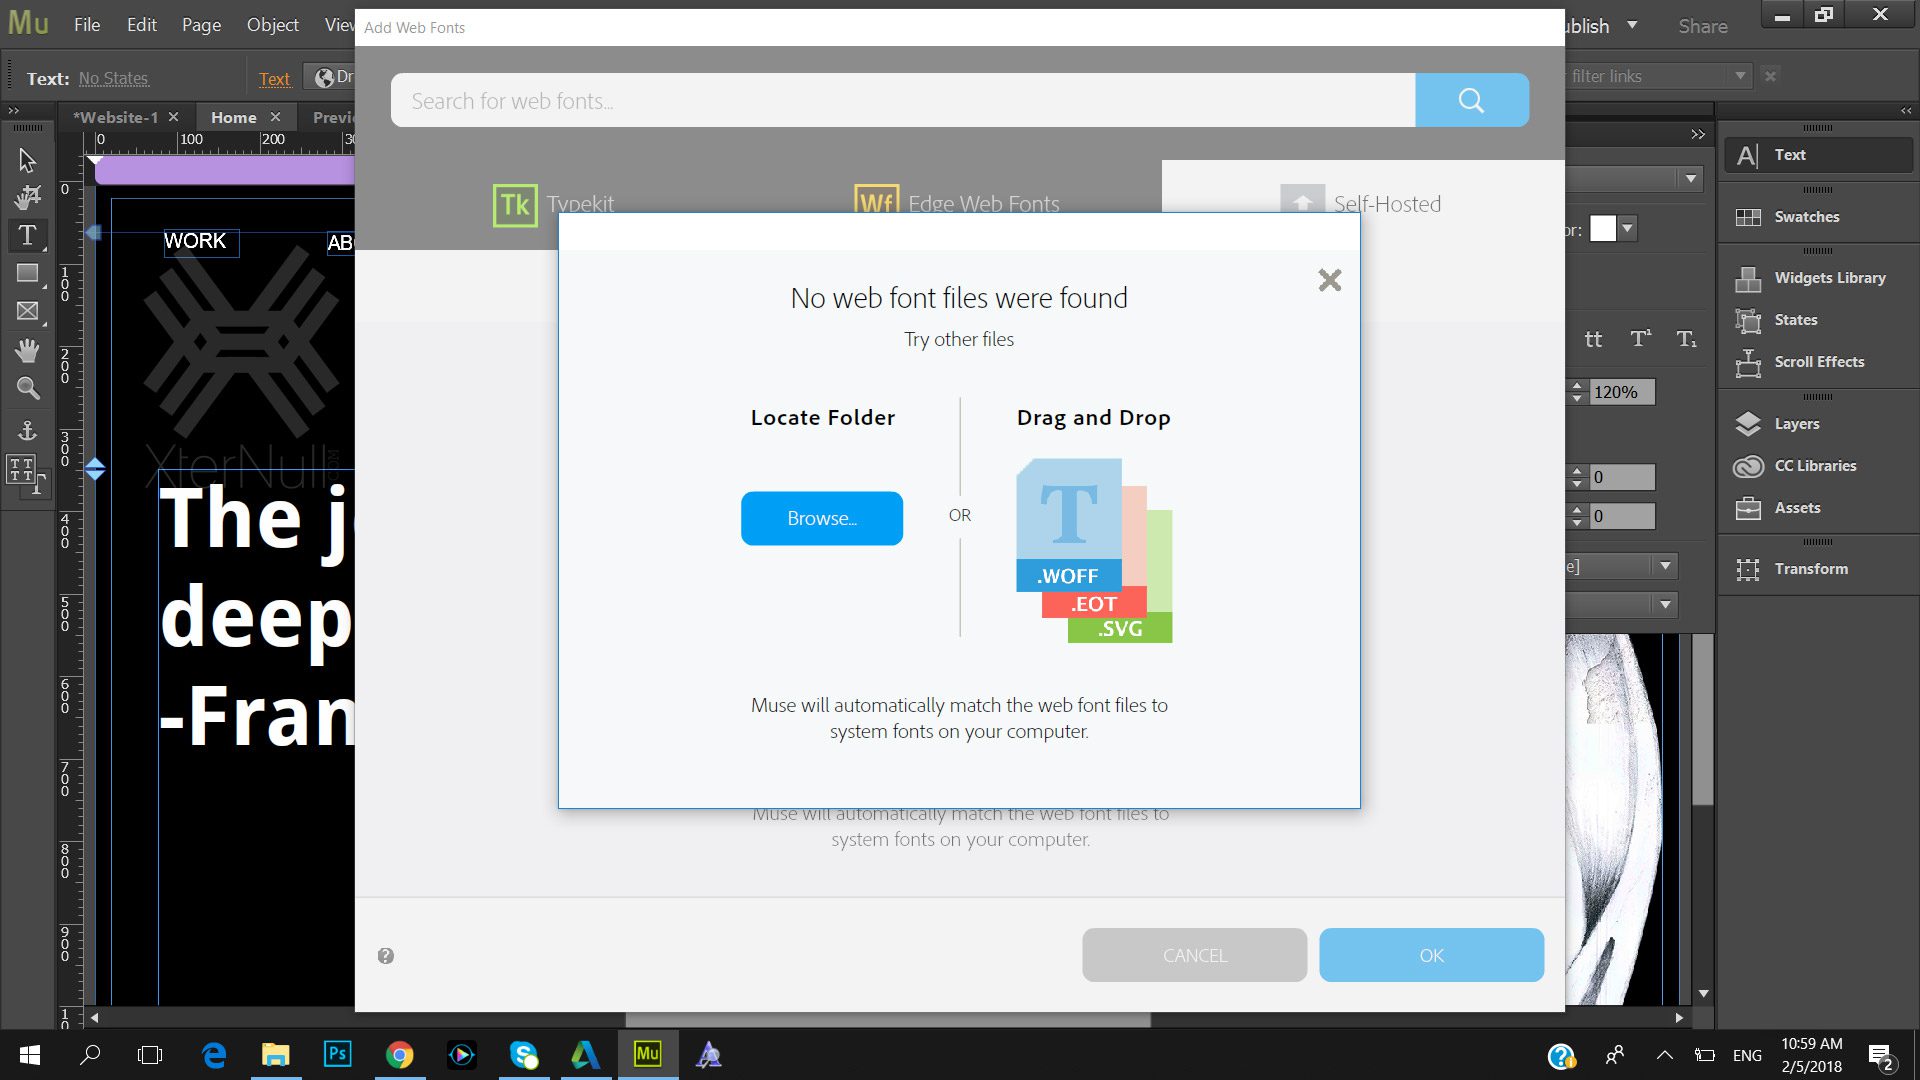Open the Scroll Effects panel

click(x=1818, y=361)
